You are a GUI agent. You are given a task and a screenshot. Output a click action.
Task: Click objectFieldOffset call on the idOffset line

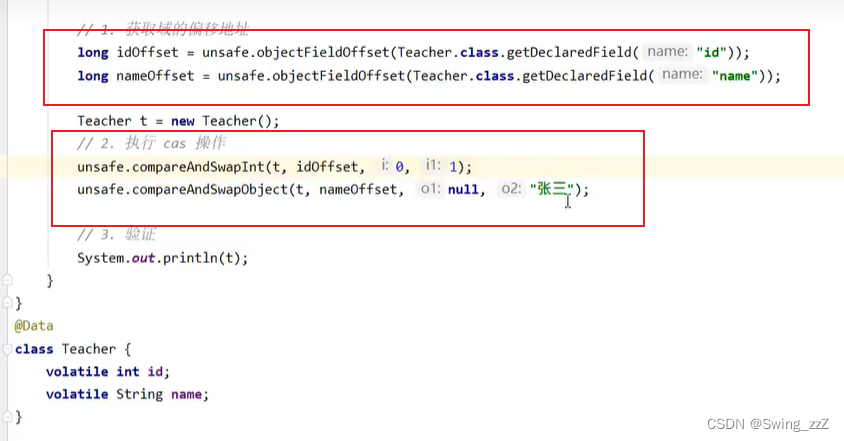click(322, 52)
